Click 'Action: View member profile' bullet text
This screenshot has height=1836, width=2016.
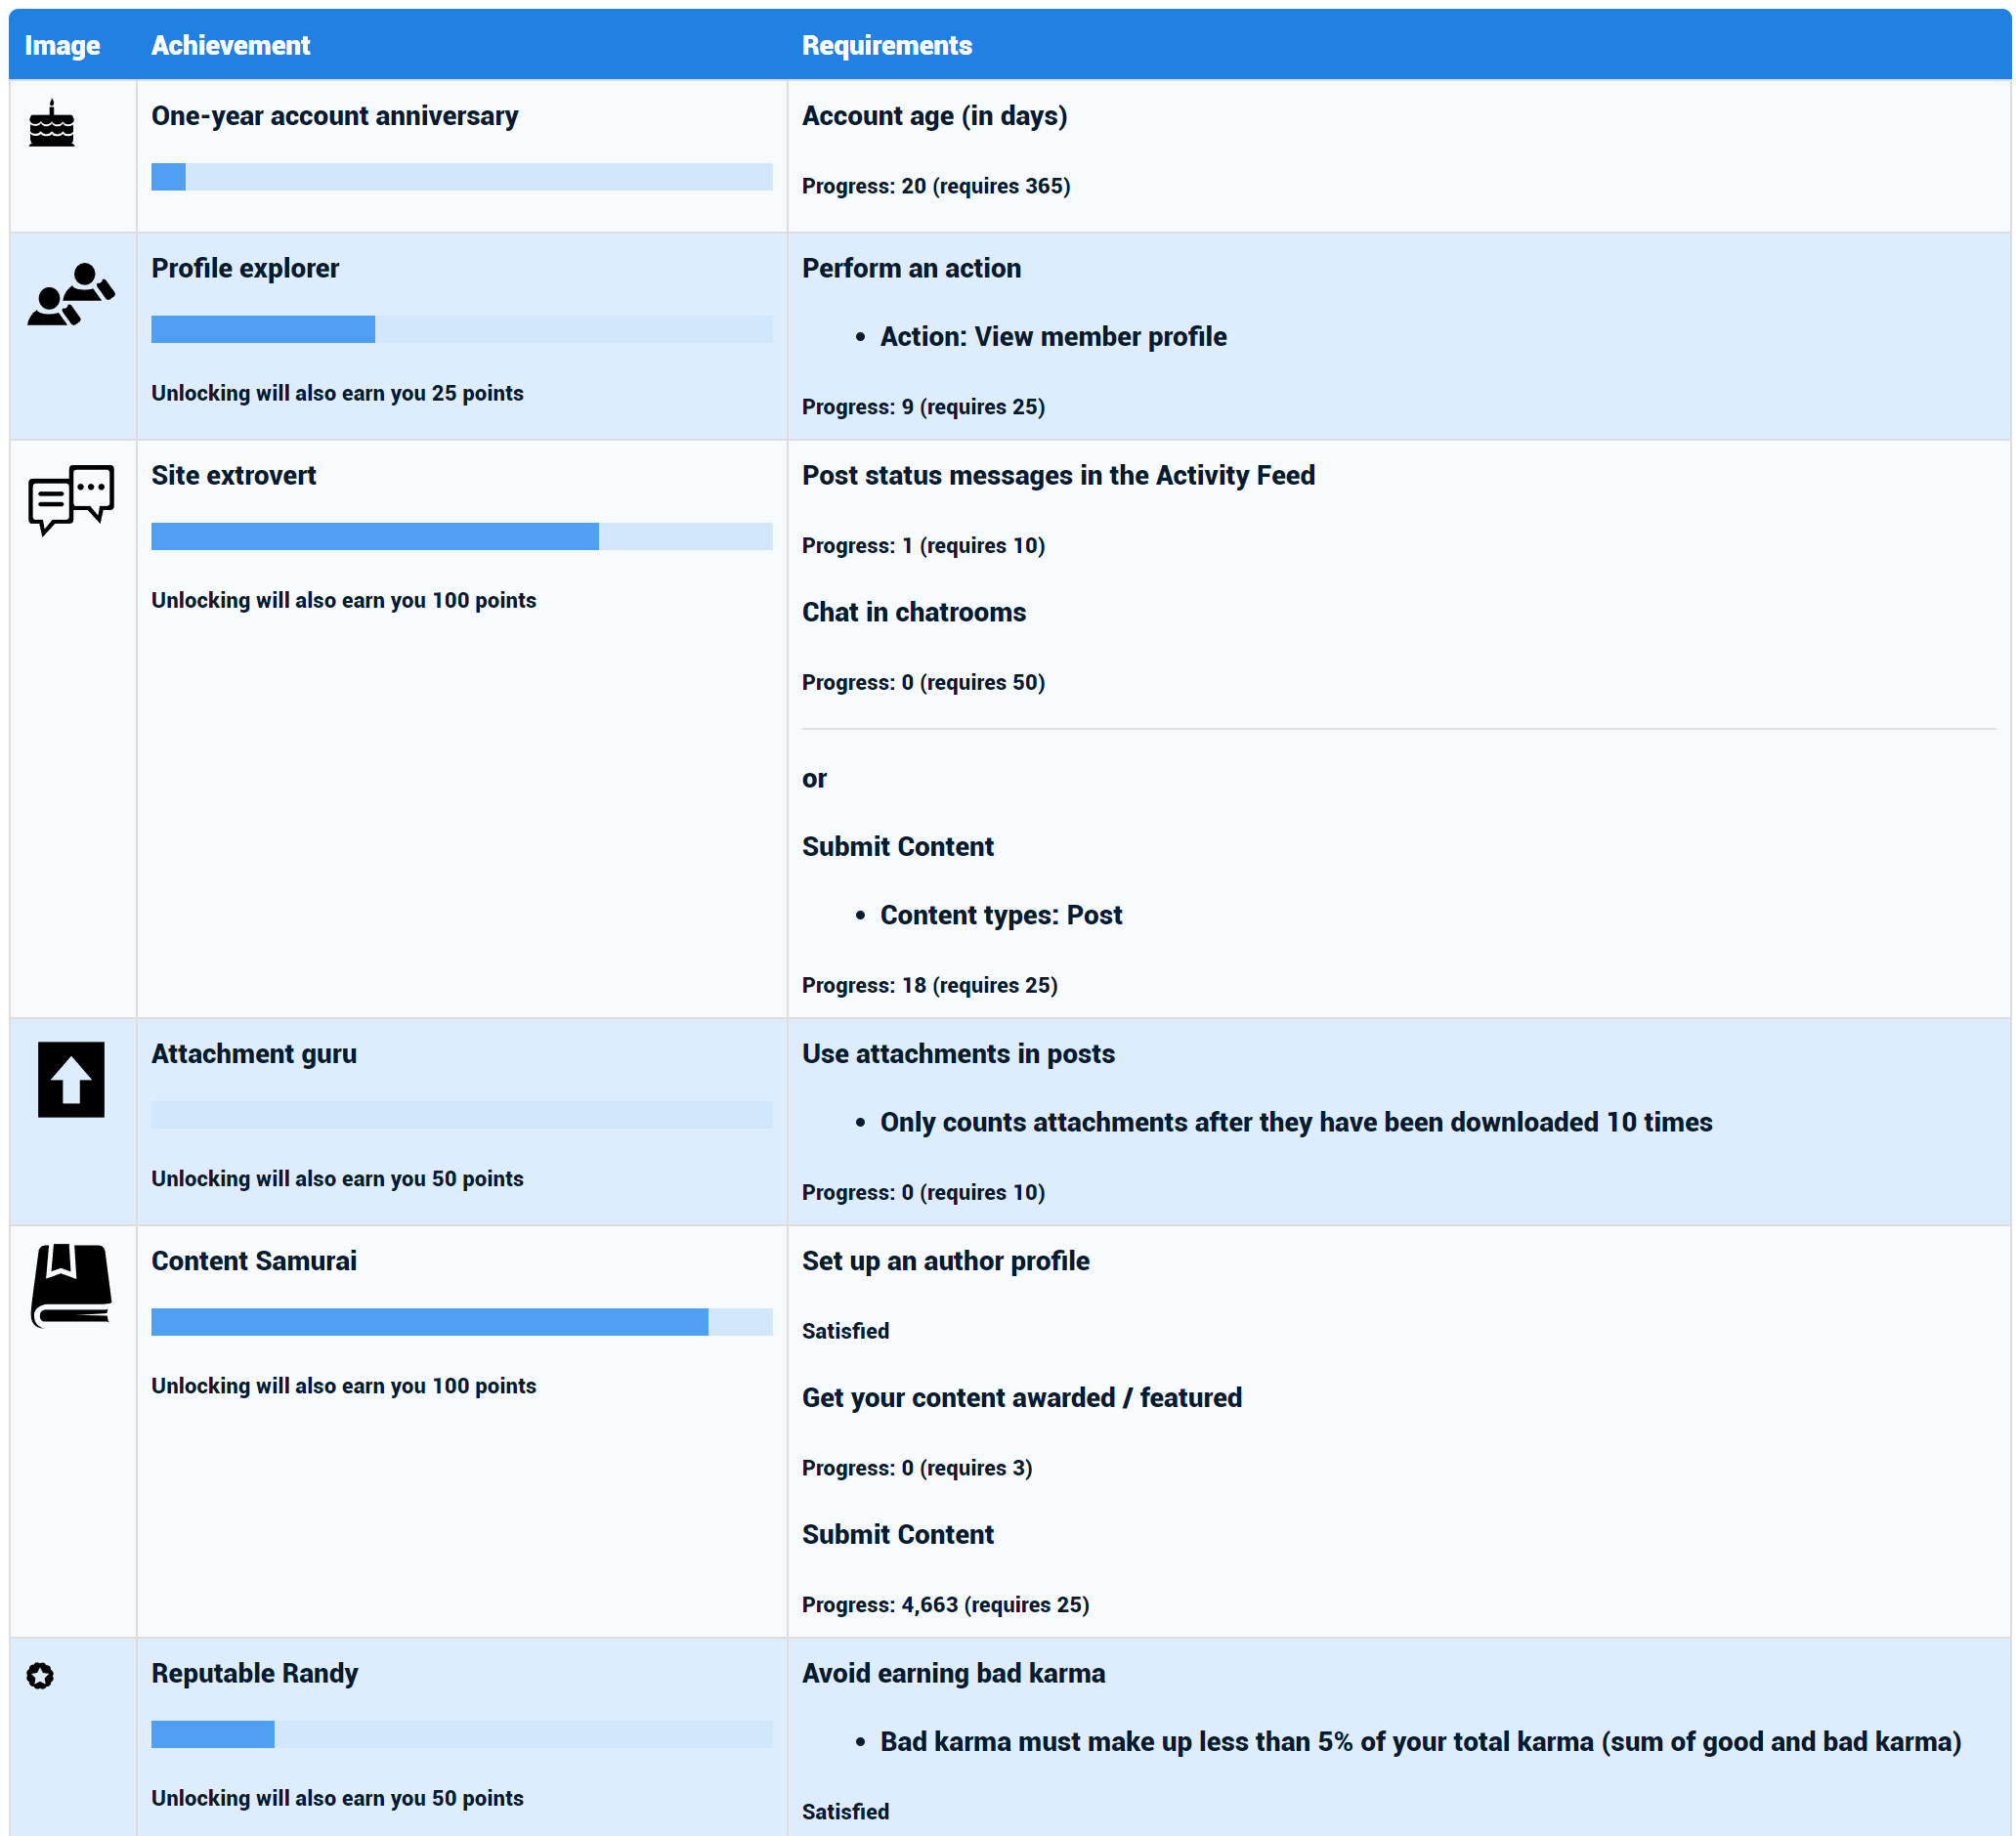click(x=1052, y=336)
